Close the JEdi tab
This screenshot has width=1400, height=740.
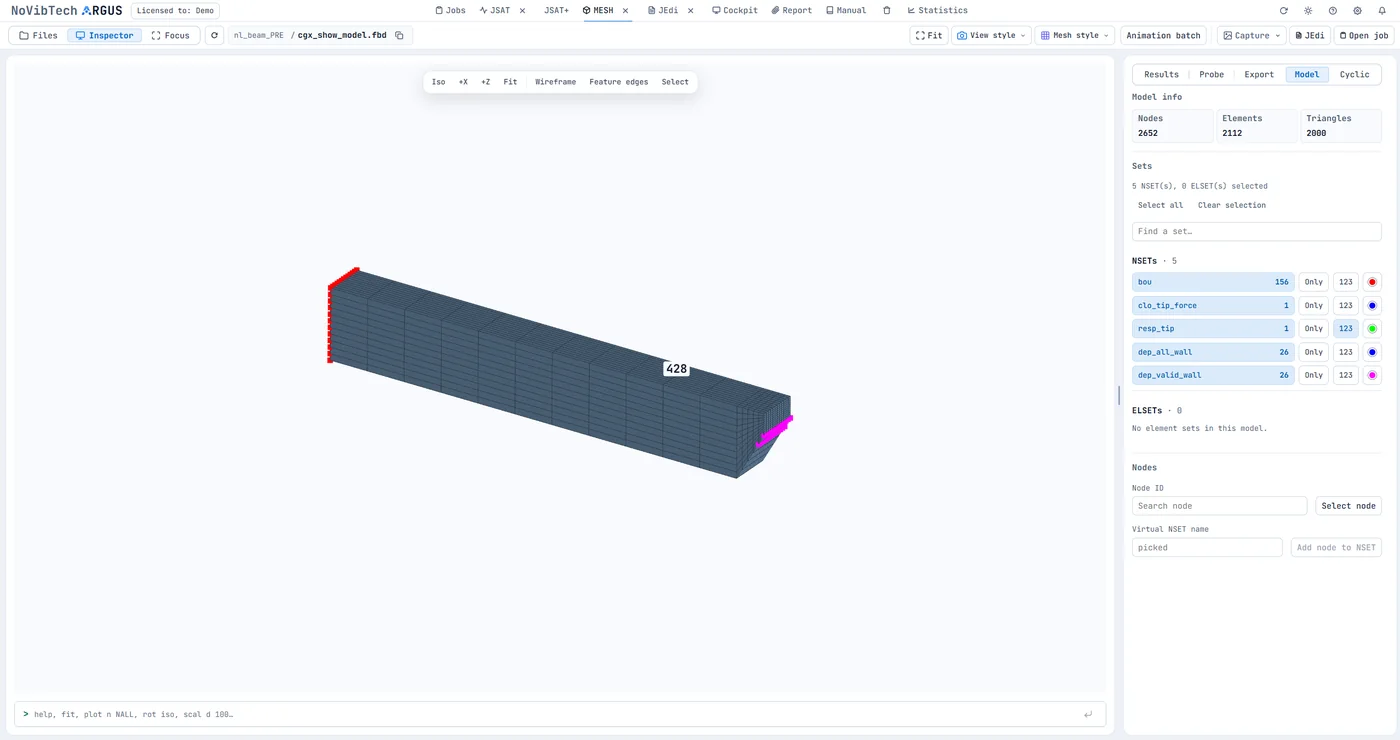tap(692, 11)
